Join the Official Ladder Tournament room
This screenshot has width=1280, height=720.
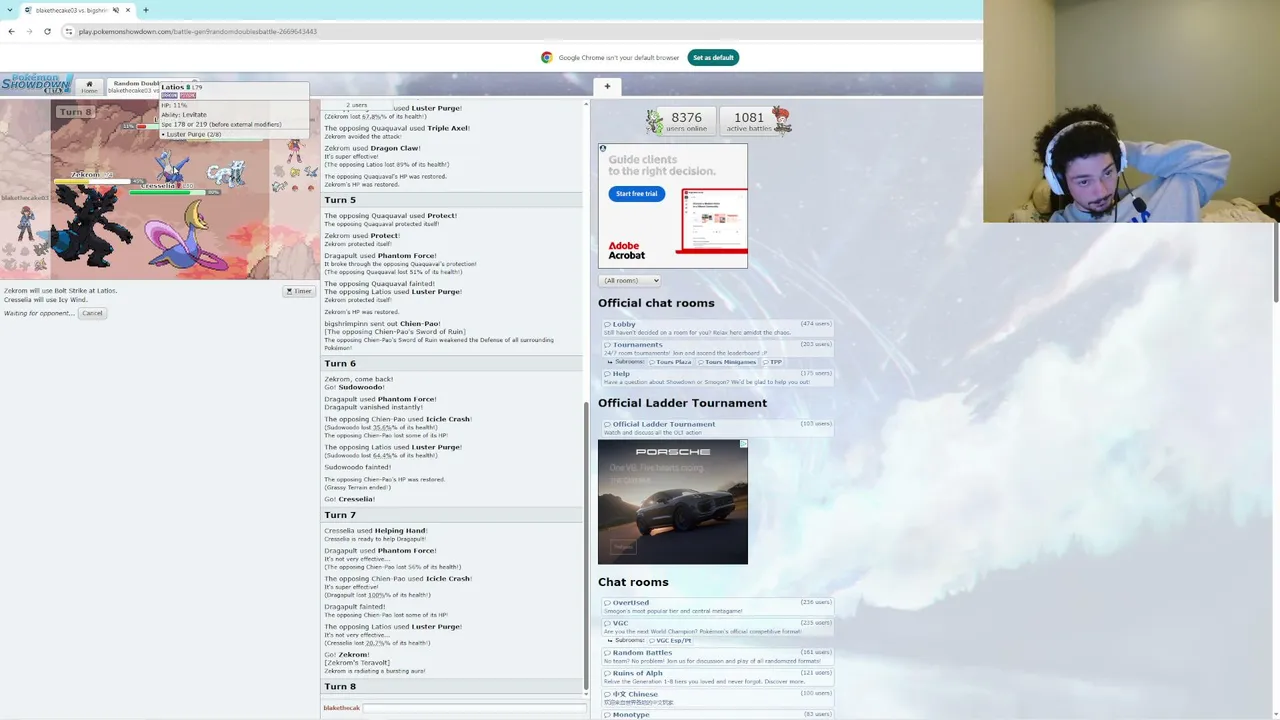716,428
